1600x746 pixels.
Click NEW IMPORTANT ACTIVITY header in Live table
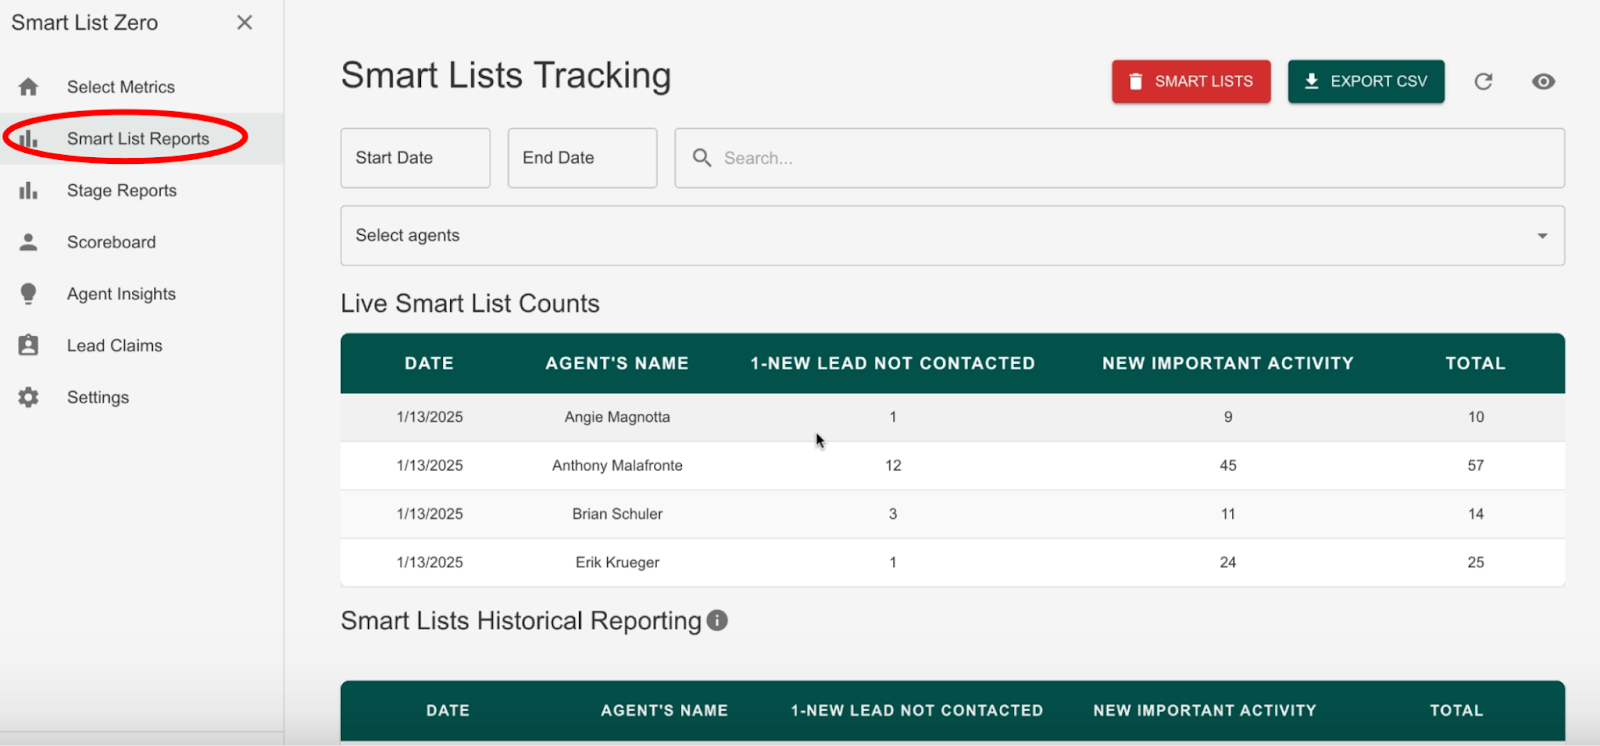pyautogui.click(x=1228, y=363)
